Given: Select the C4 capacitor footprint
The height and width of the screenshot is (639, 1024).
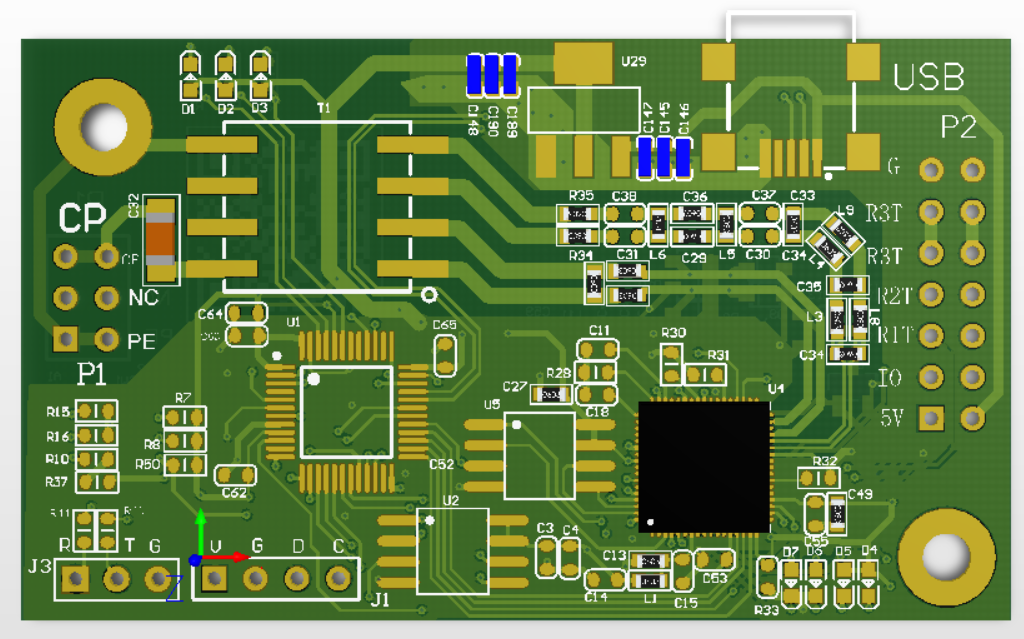Looking at the screenshot, I should point(569,557).
